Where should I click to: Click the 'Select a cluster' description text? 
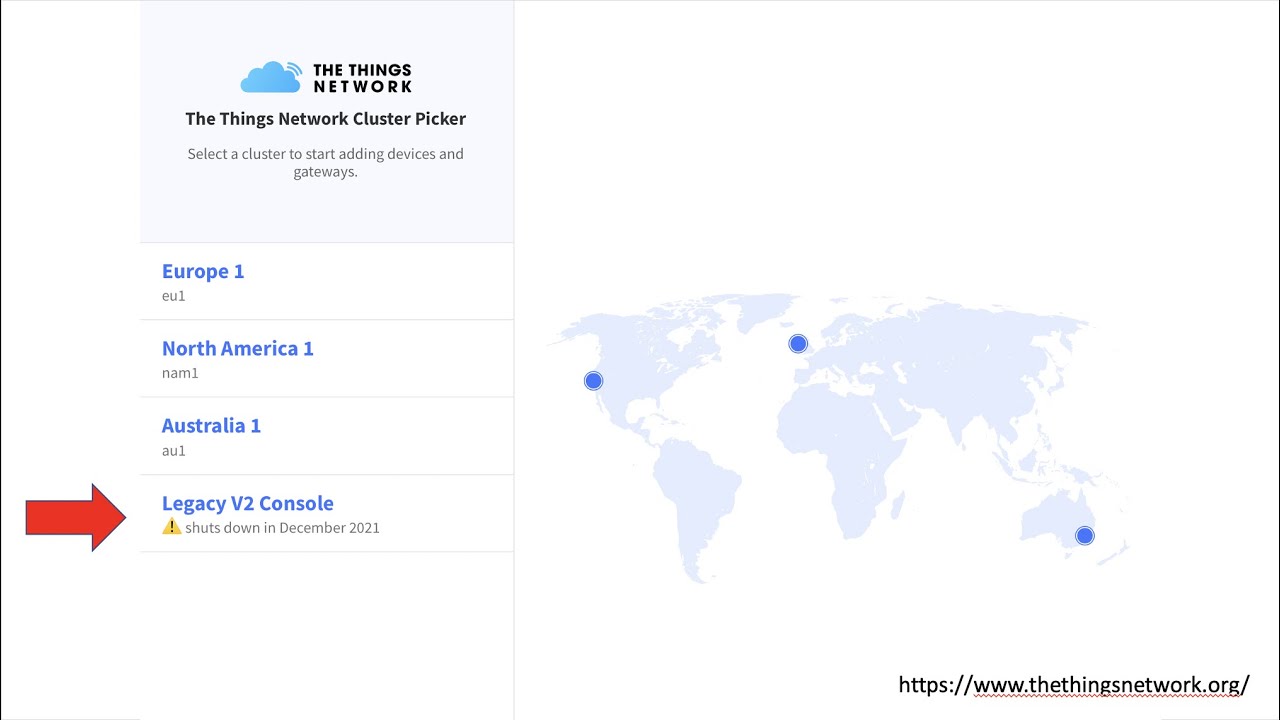coord(326,162)
